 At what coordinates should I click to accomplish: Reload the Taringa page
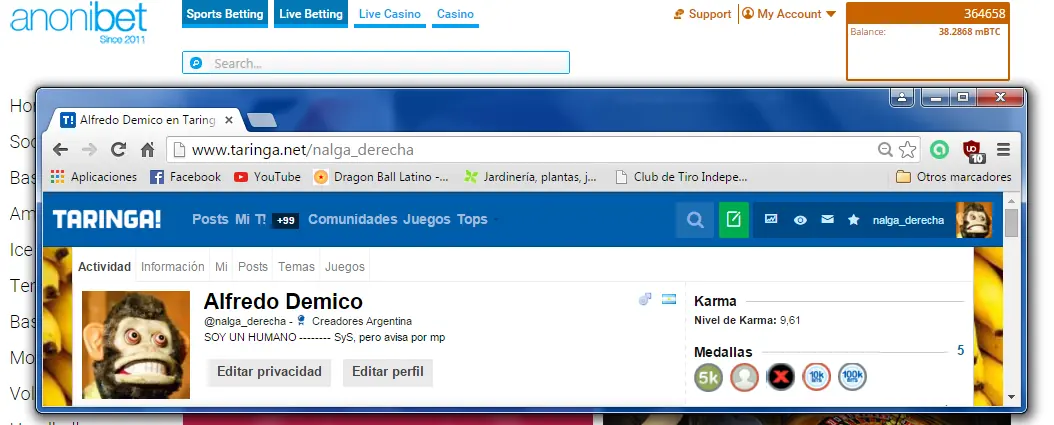(118, 149)
